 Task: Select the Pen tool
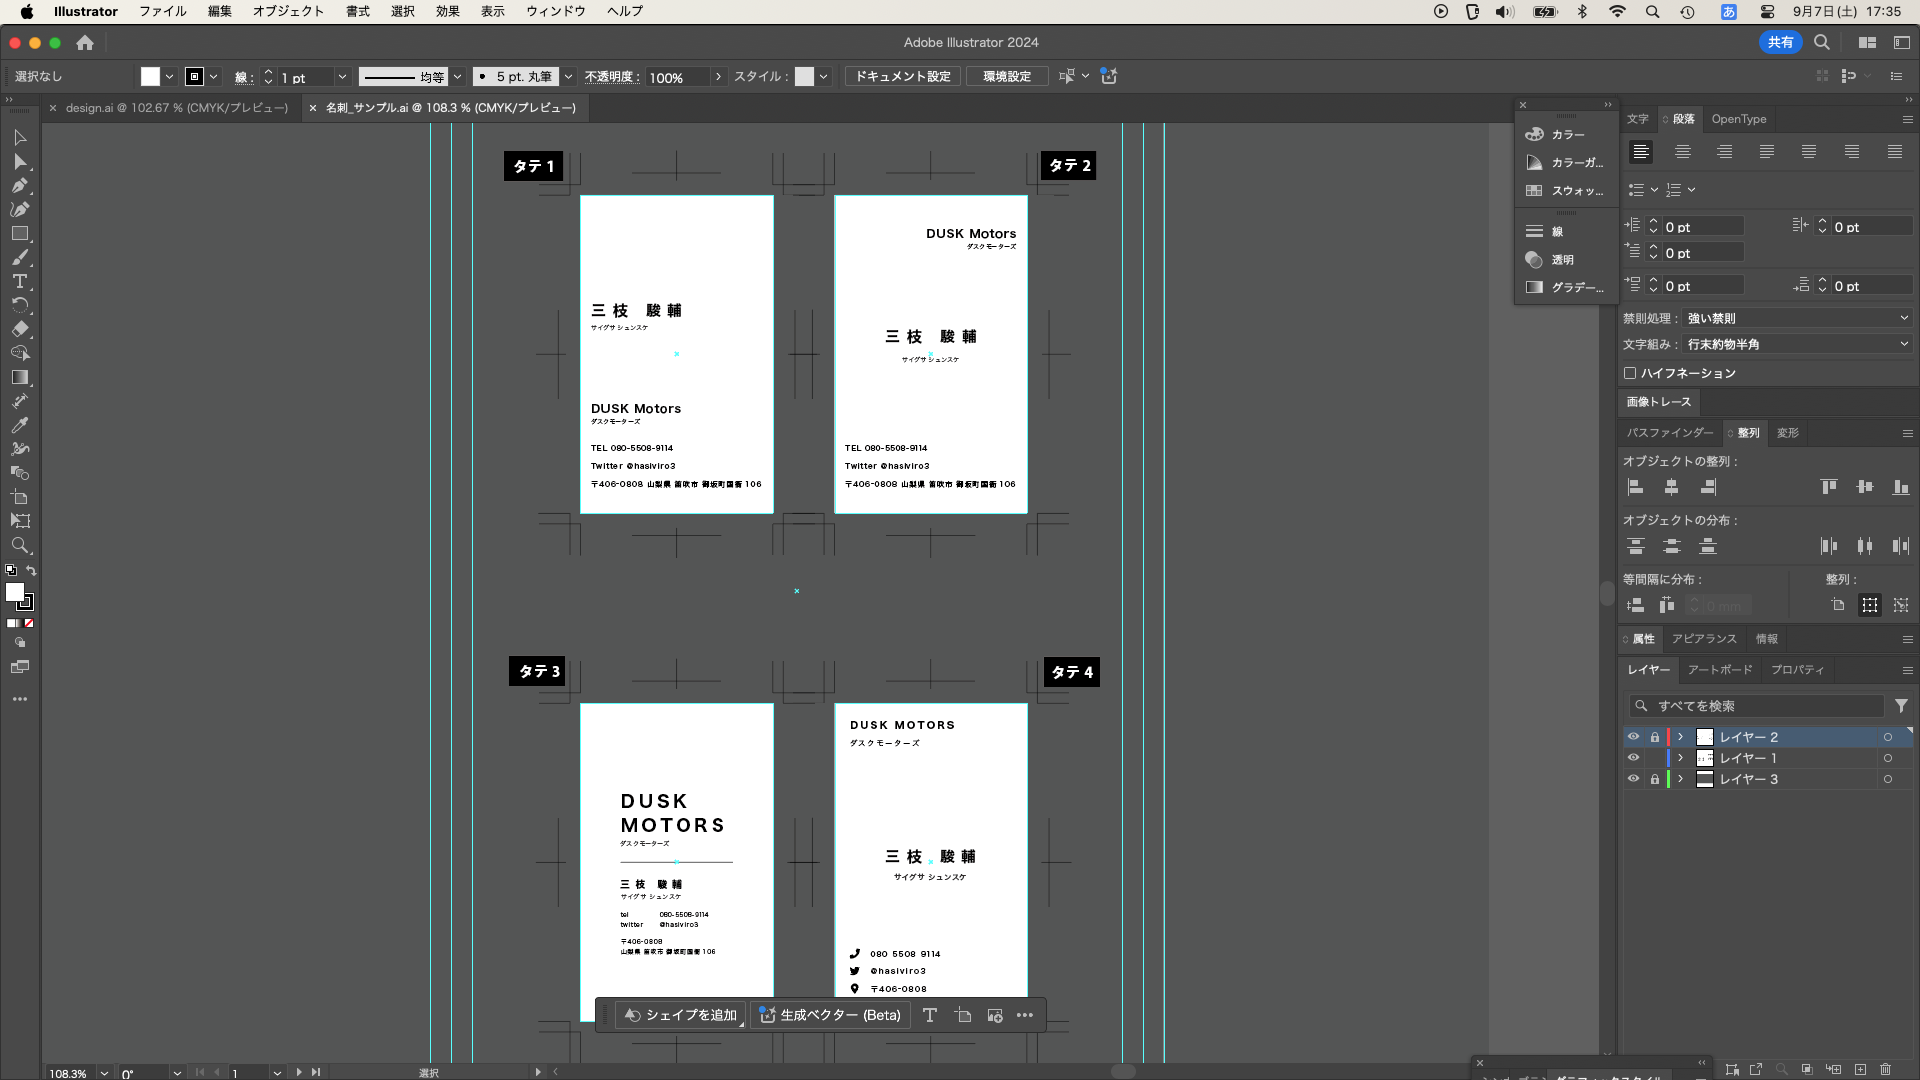pos(19,185)
